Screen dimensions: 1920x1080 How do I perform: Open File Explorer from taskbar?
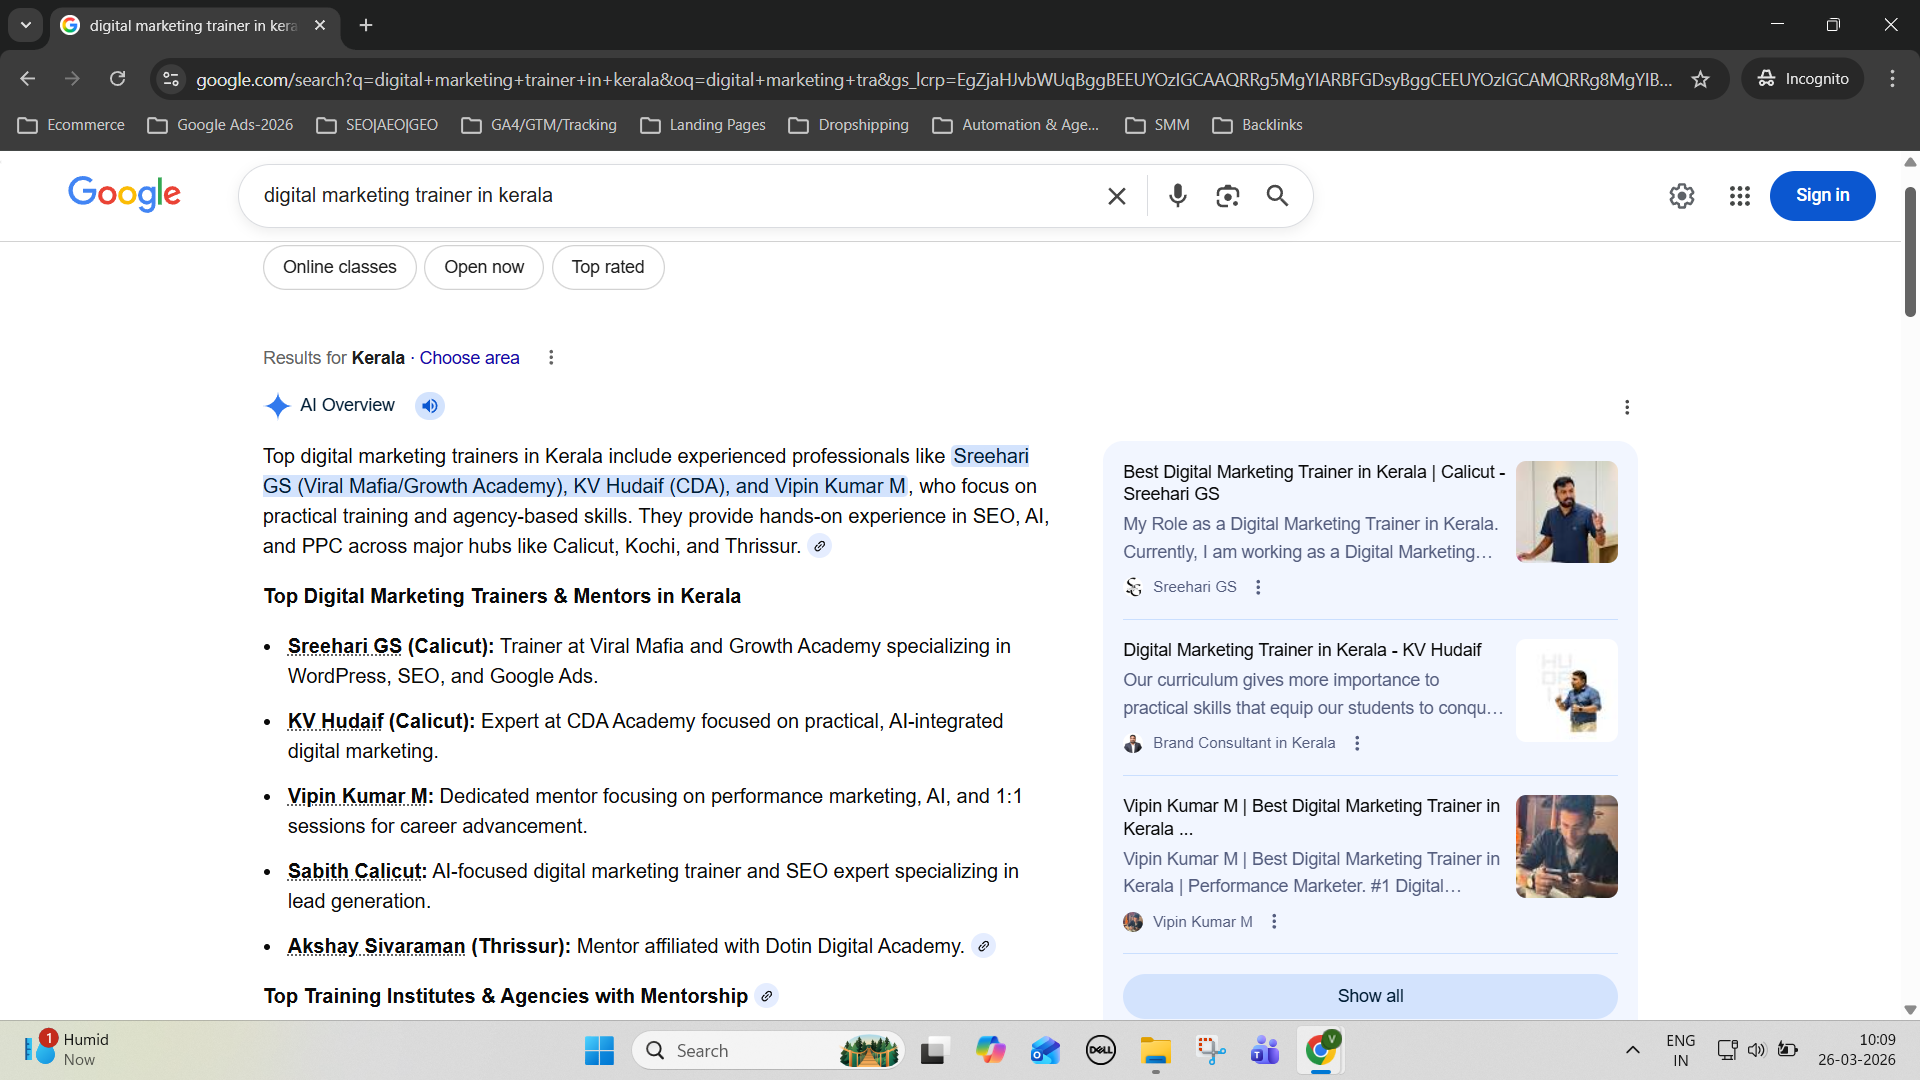1156,1051
